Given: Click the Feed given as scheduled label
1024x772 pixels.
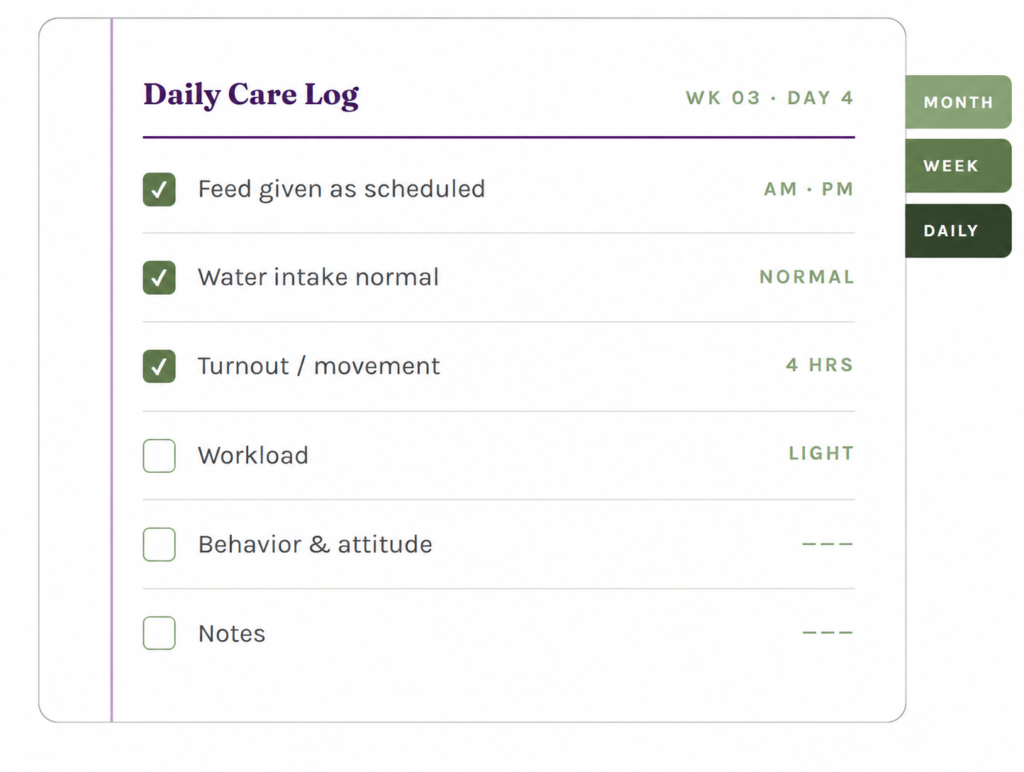Looking at the screenshot, I should tap(342, 189).
